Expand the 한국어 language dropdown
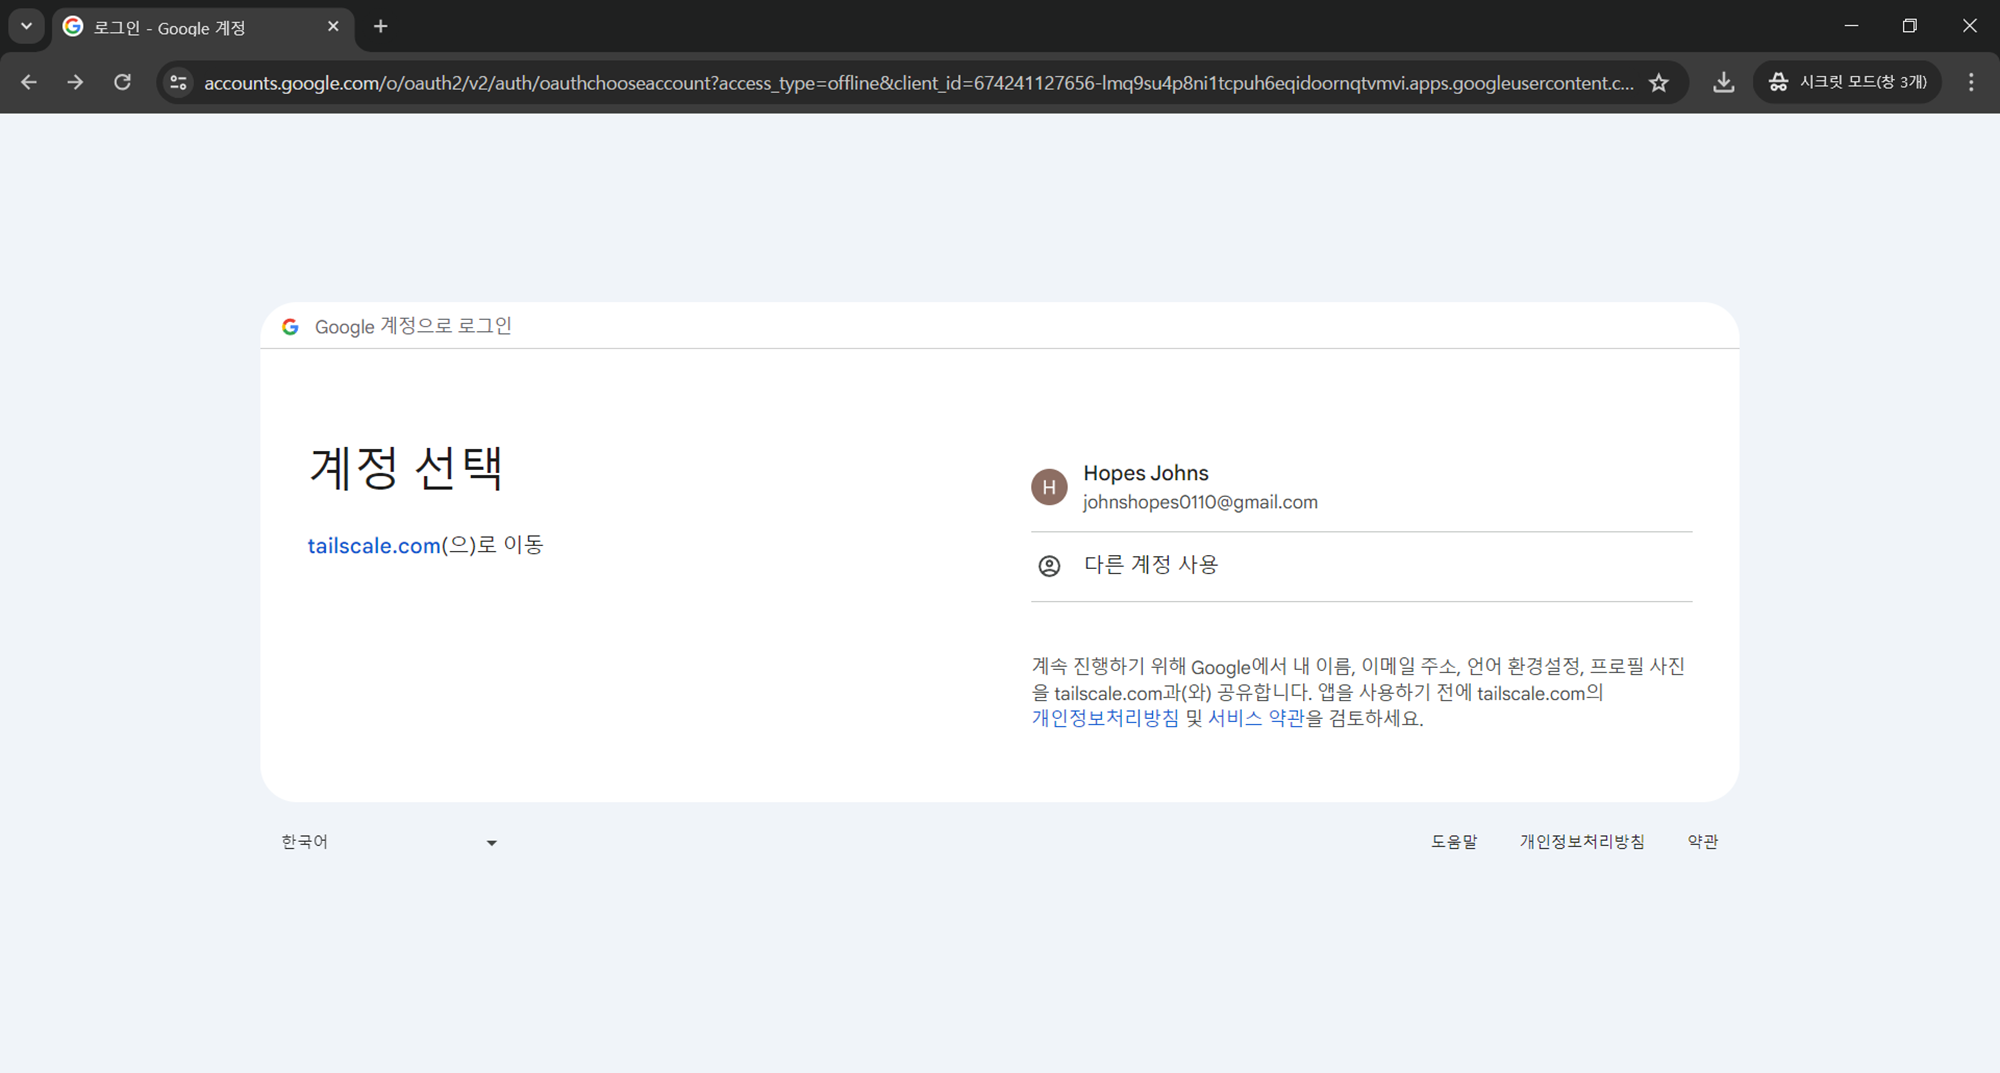This screenshot has width=2000, height=1073. pos(389,842)
